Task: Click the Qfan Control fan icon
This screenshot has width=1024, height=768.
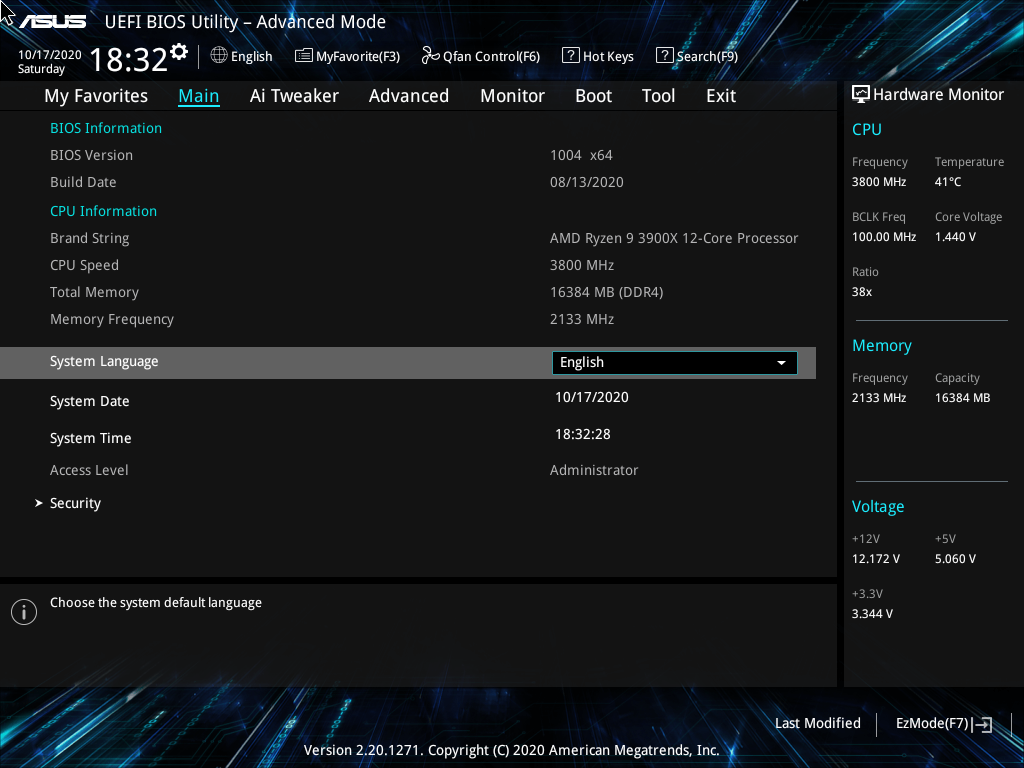Action: point(430,56)
